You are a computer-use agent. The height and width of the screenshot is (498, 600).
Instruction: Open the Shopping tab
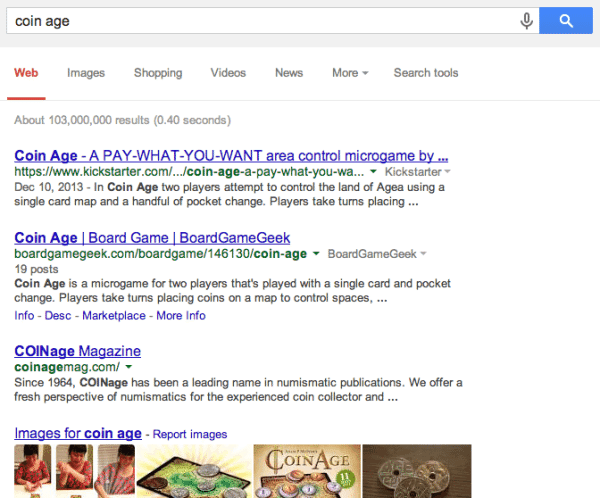(158, 73)
